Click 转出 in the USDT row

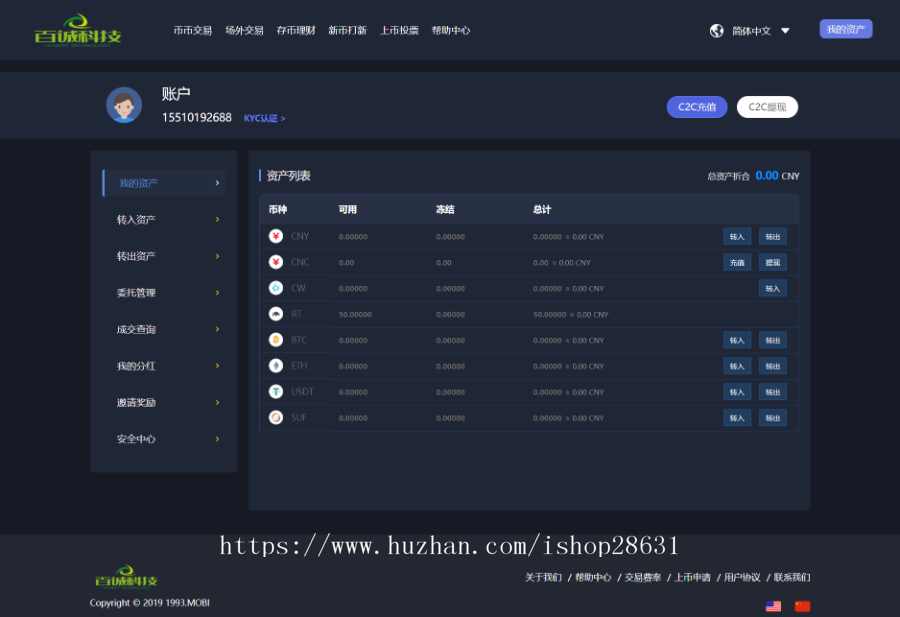773,392
